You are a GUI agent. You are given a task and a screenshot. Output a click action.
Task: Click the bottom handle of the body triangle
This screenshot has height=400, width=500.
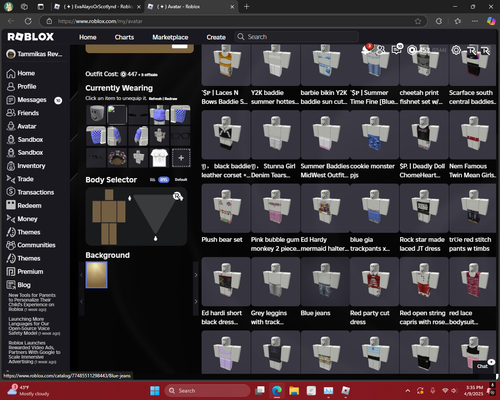click(155, 238)
